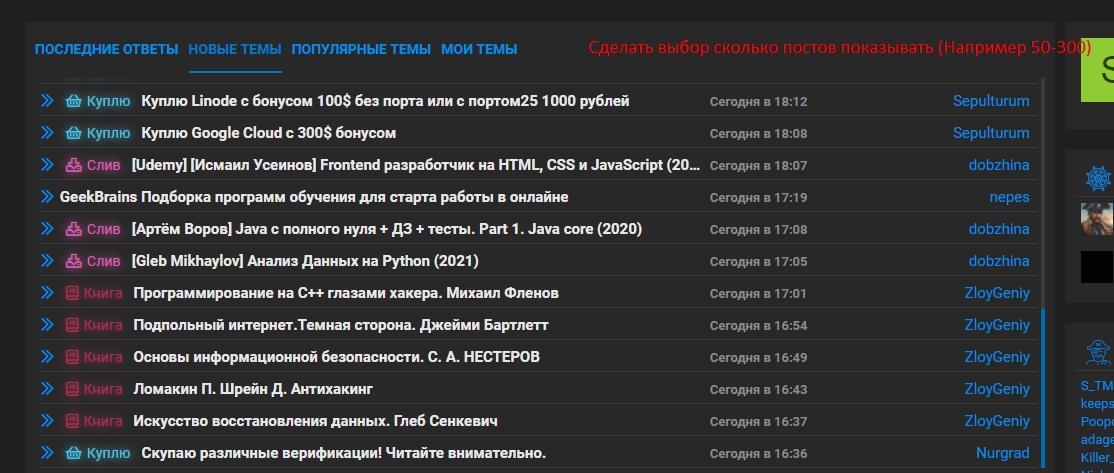Click chevron icon beside the Udemy Frontend thread
This screenshot has height=473, width=1114.
[x=47, y=165]
